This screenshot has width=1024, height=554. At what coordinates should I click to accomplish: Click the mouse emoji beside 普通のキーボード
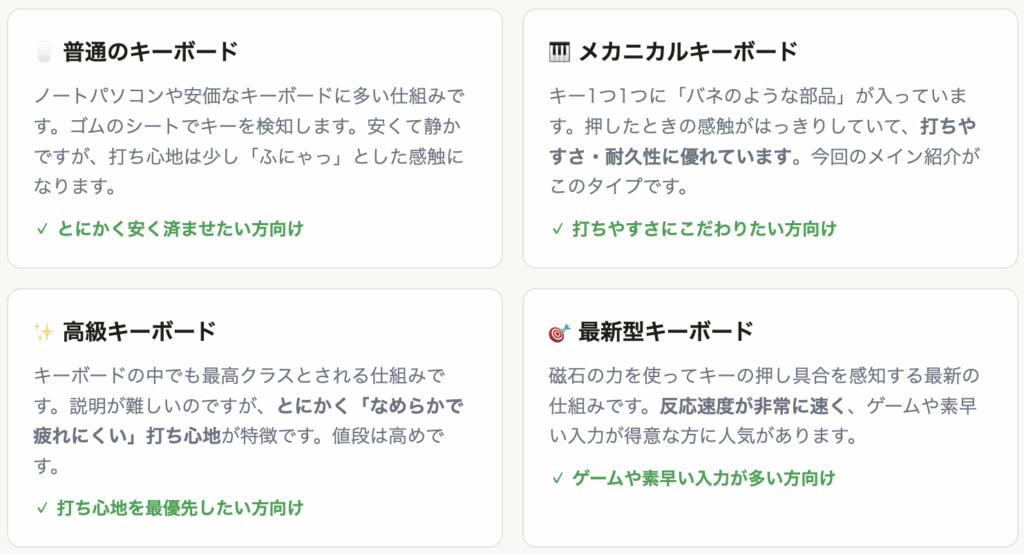point(43,52)
